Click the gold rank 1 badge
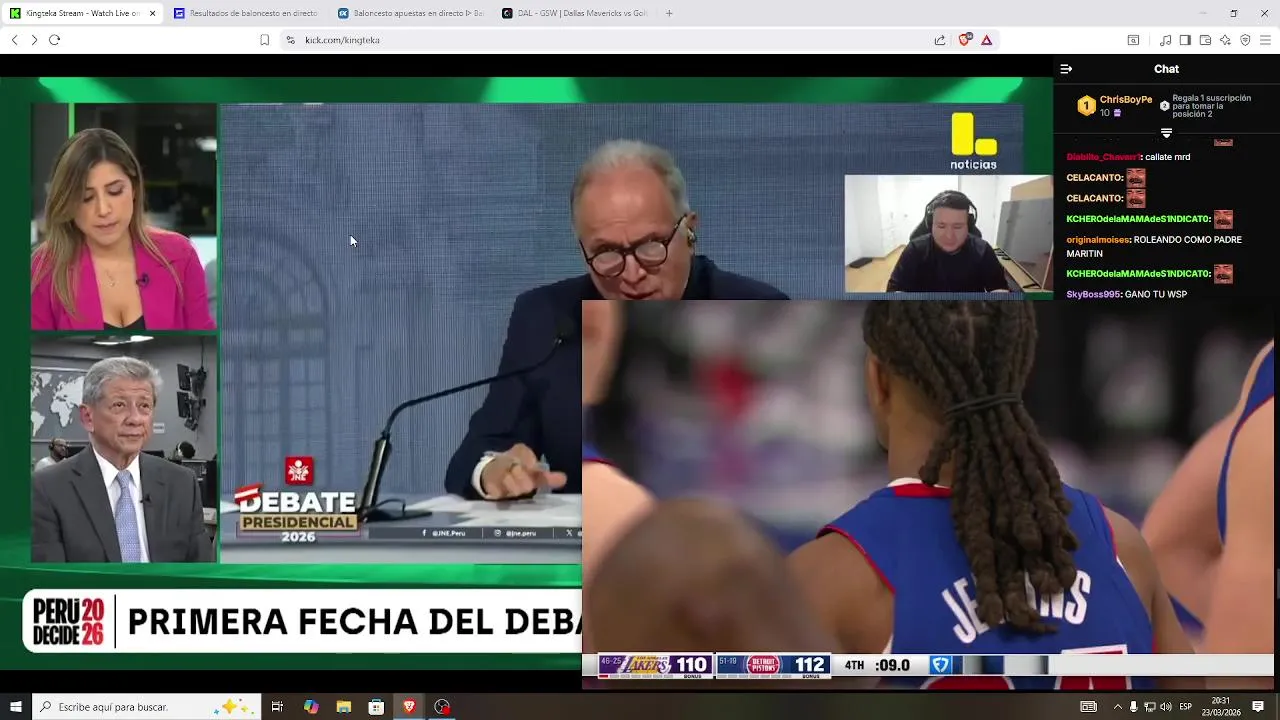 1086,106
